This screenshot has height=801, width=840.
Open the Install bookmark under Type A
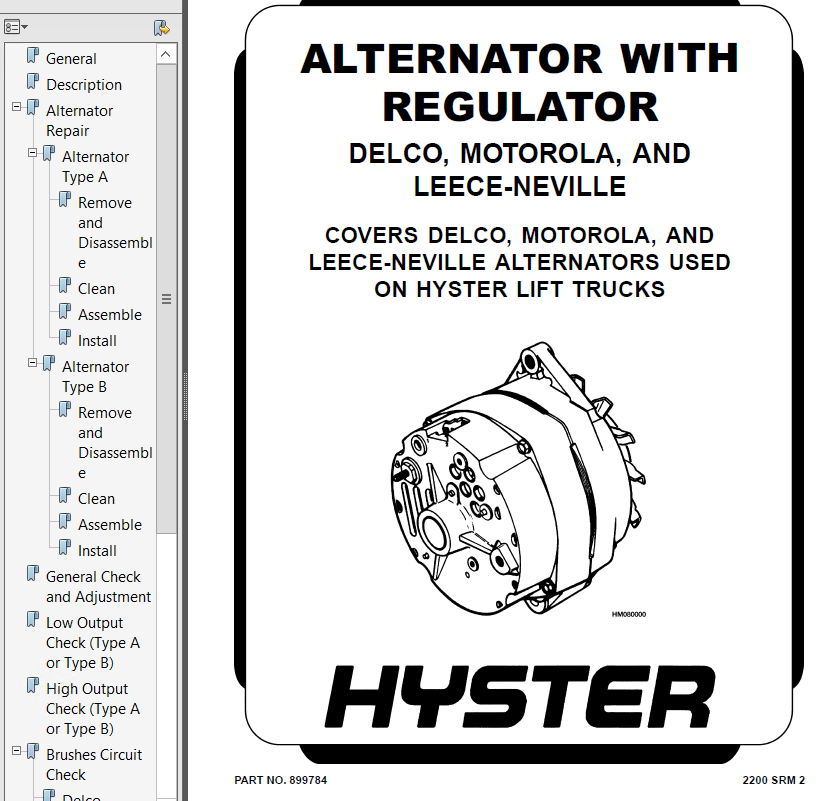coord(97,341)
